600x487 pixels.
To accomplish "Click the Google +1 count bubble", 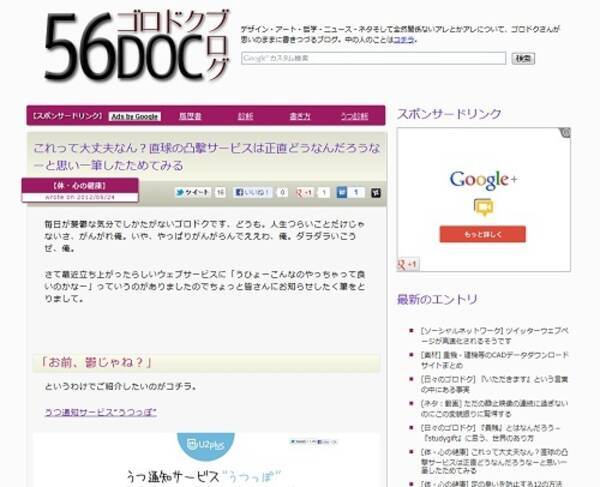I will (x=324, y=192).
